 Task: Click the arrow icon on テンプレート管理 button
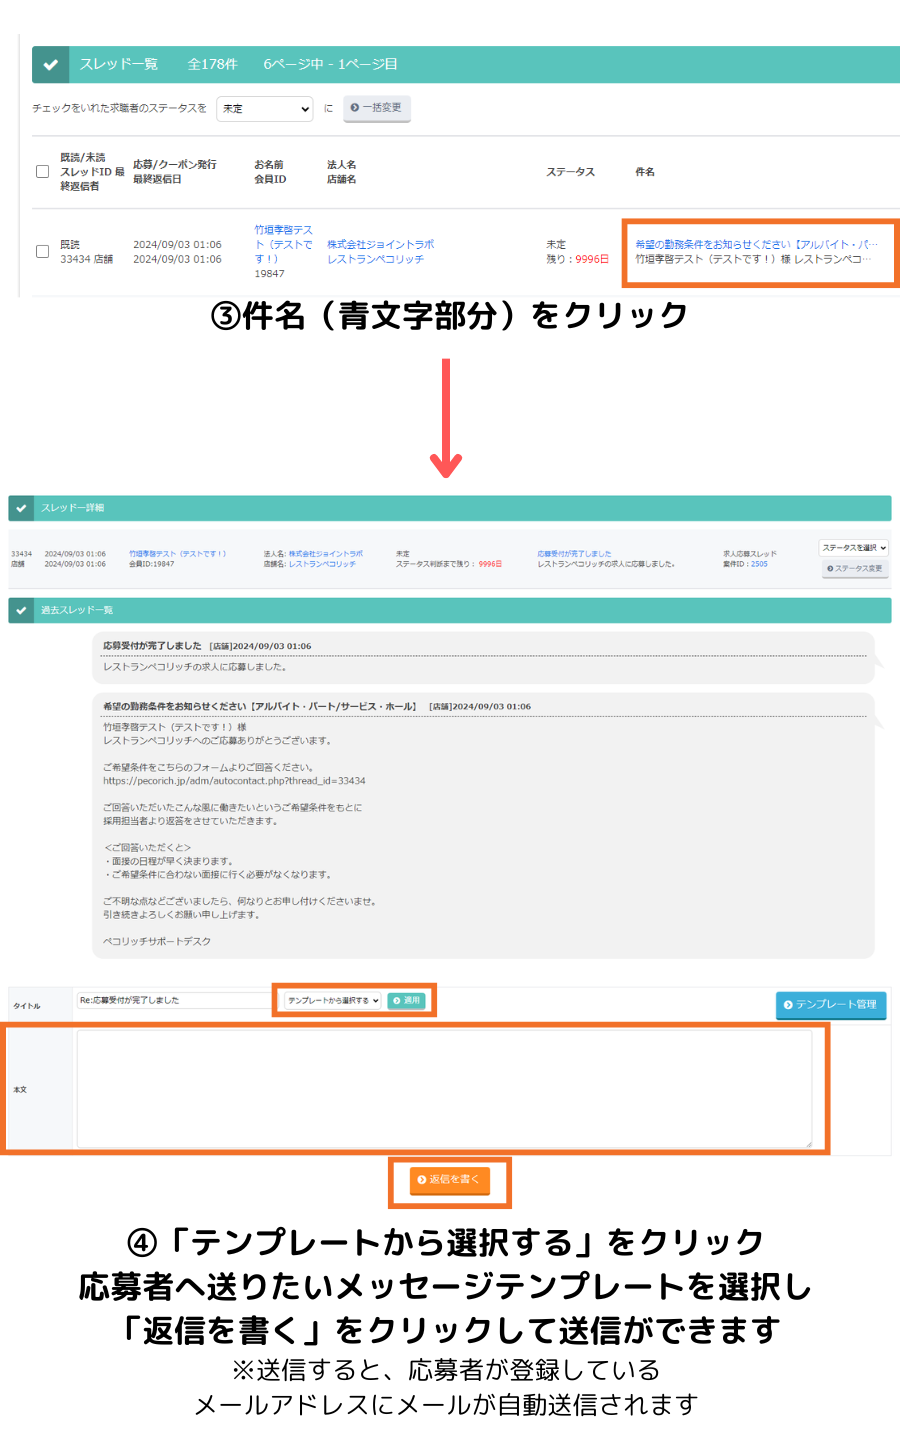point(786,1006)
